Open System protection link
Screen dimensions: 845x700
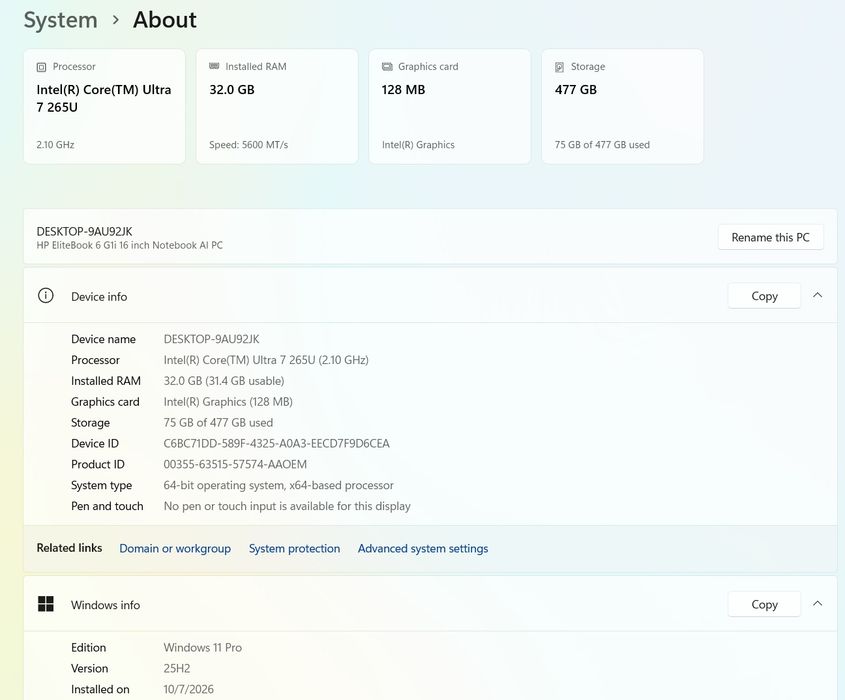click(x=294, y=549)
